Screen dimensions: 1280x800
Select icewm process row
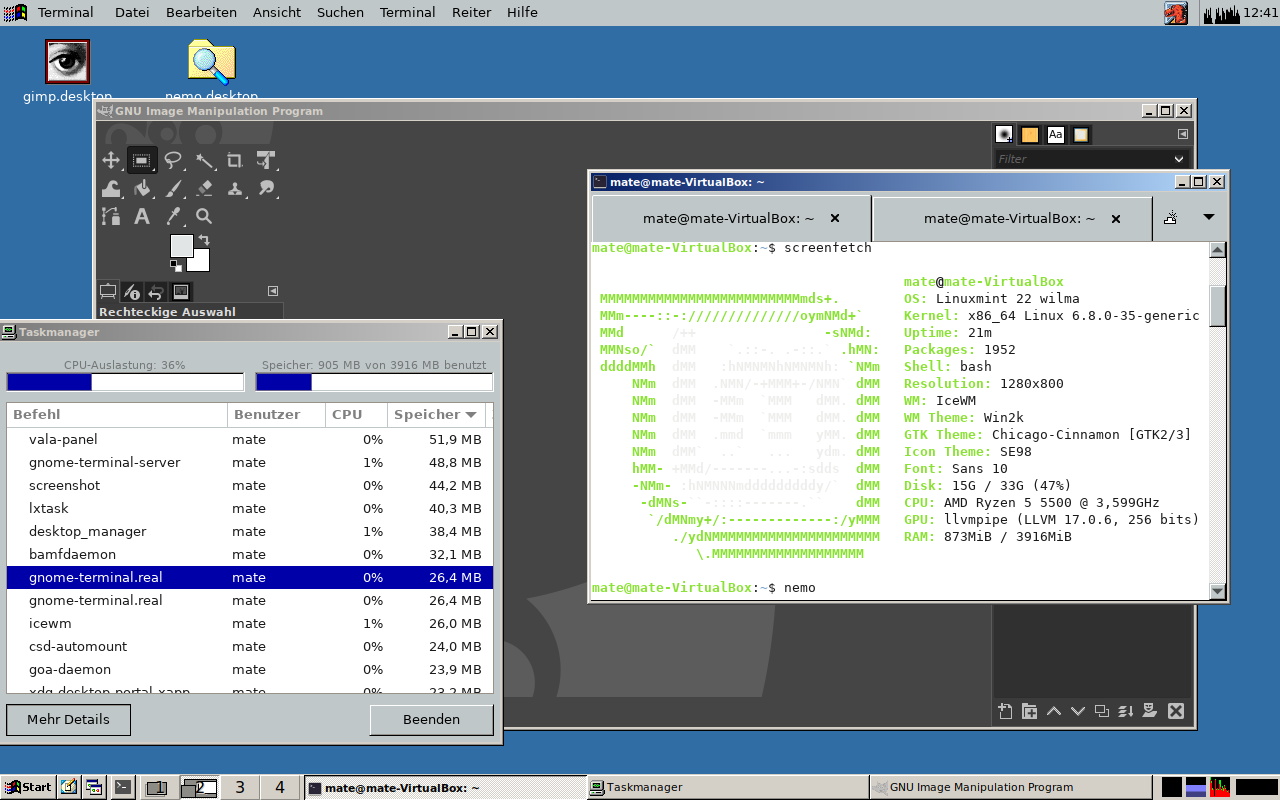(250, 623)
